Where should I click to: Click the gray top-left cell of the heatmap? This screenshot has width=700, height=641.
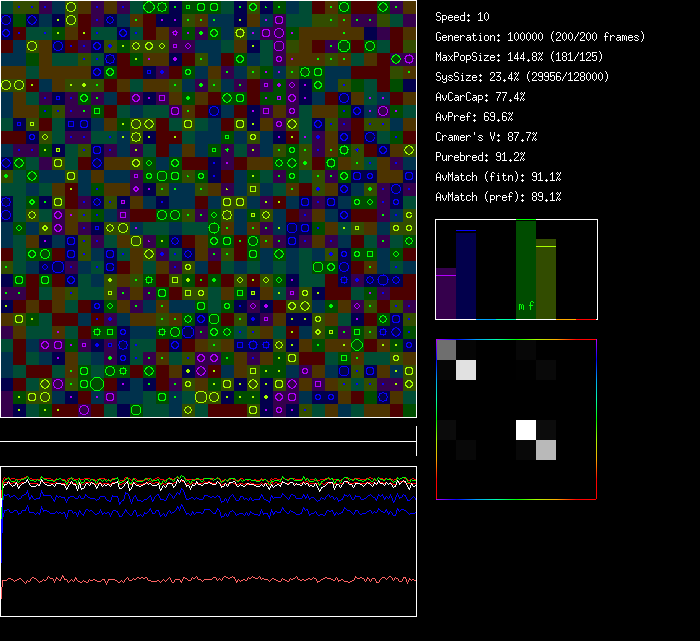click(446, 350)
